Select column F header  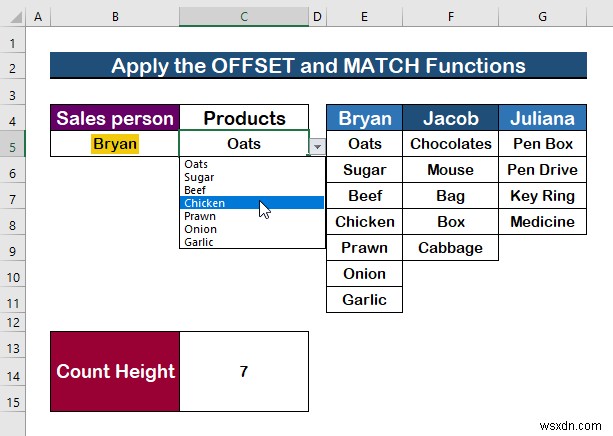(x=451, y=16)
